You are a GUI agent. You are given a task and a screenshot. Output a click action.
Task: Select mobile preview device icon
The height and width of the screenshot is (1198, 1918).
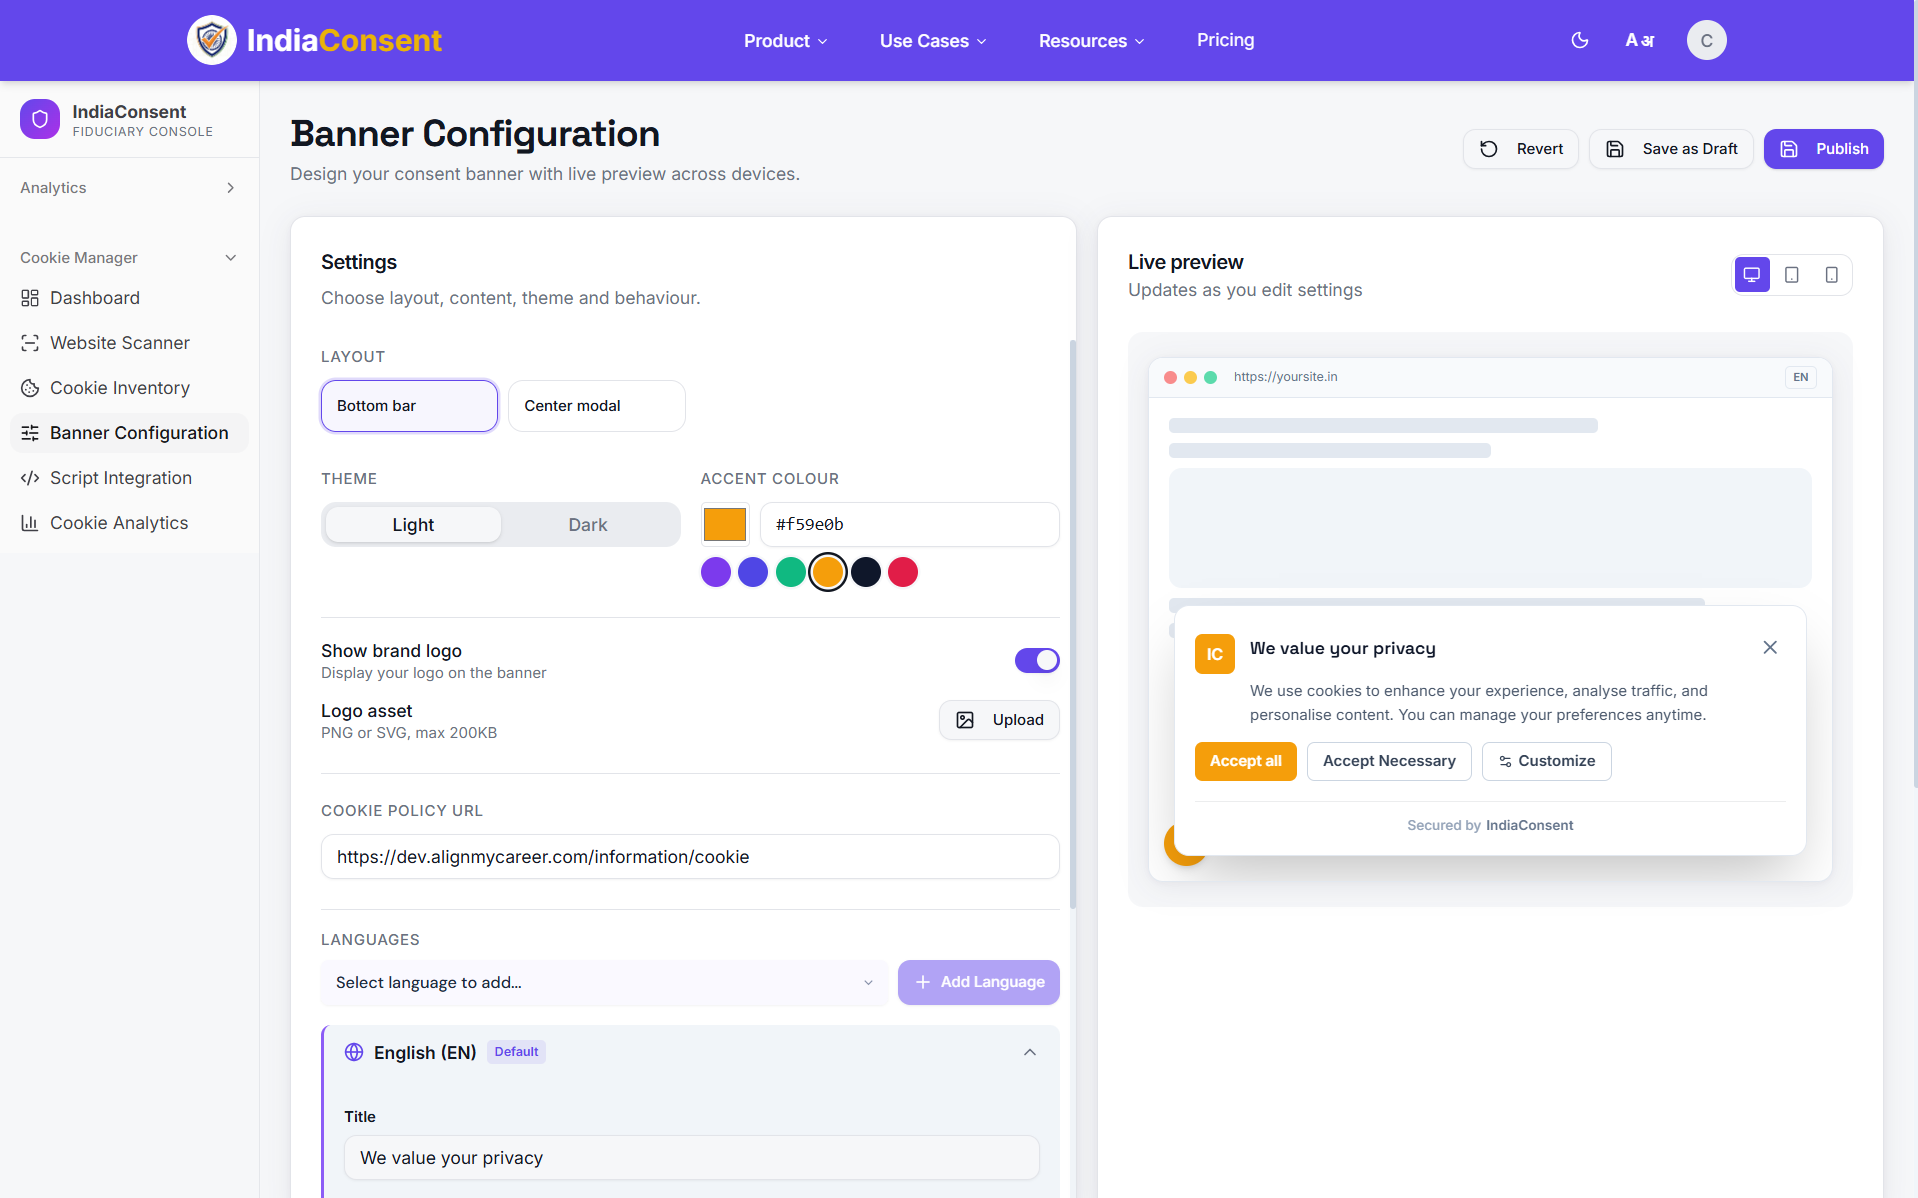coord(1831,275)
